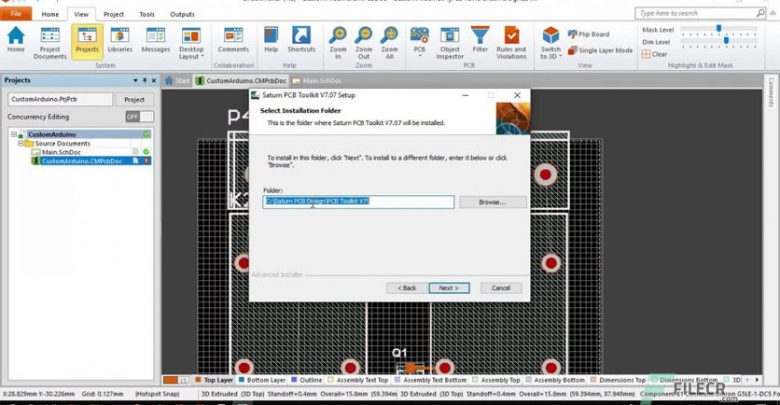This screenshot has height=405, width=780.
Task: Open Desktop Layout dropdown
Action: click(x=191, y=43)
